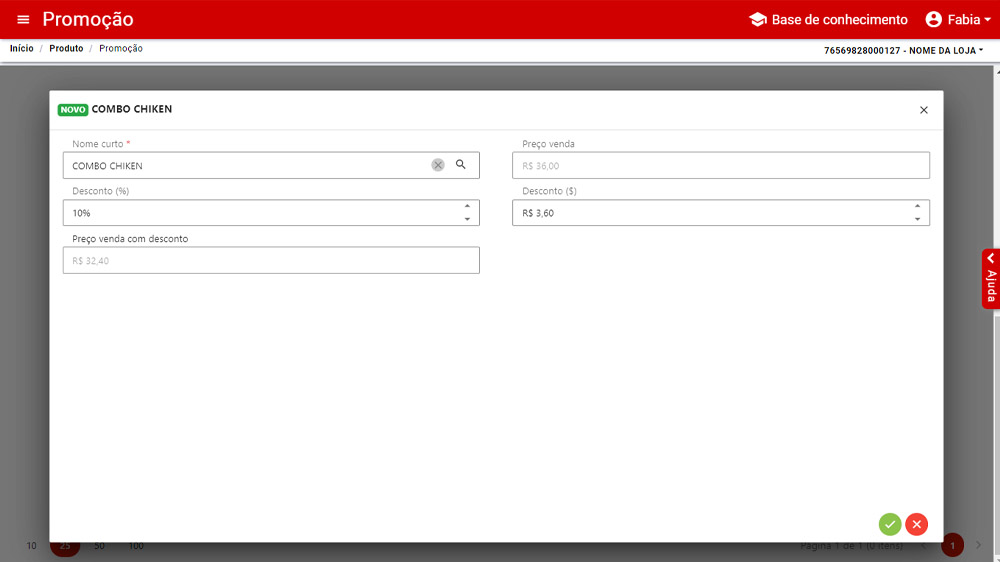Click the graduation cap knowledge icon
The height and width of the screenshot is (562, 1000).
pos(757,20)
